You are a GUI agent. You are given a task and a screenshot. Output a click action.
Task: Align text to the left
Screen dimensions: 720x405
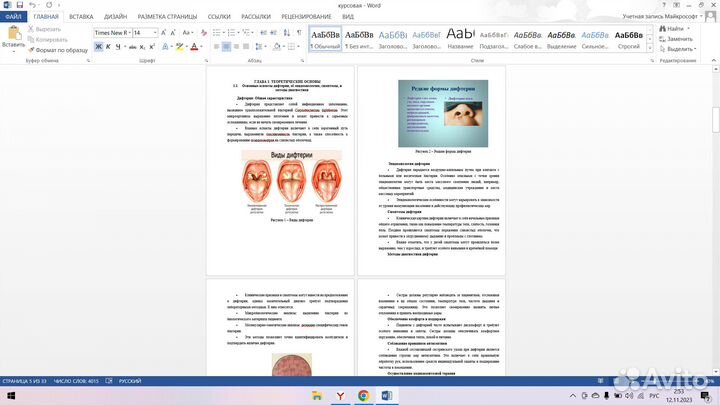(216, 47)
